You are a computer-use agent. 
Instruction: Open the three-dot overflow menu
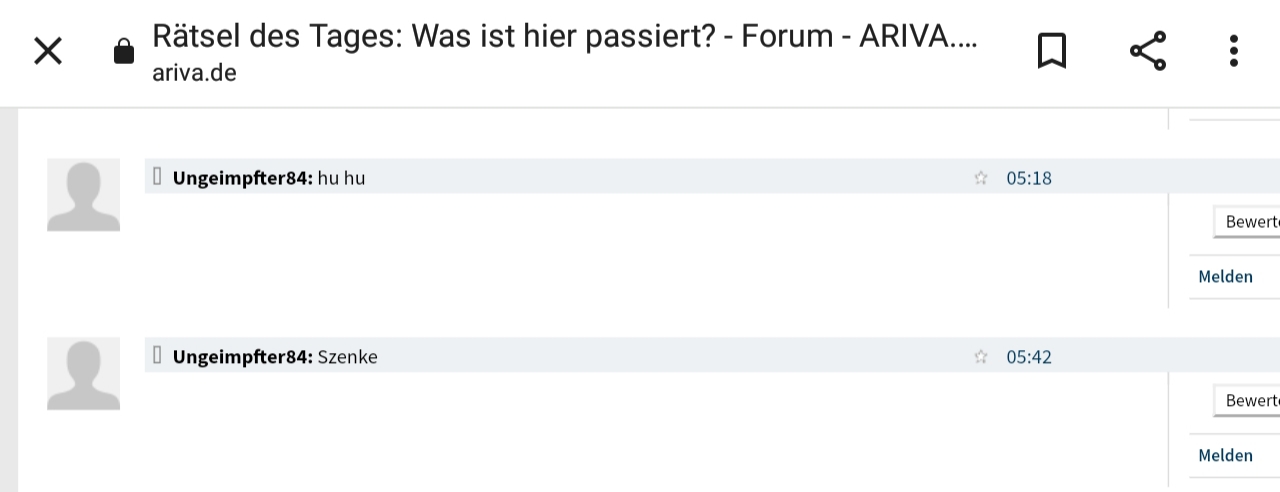[x=1234, y=51]
